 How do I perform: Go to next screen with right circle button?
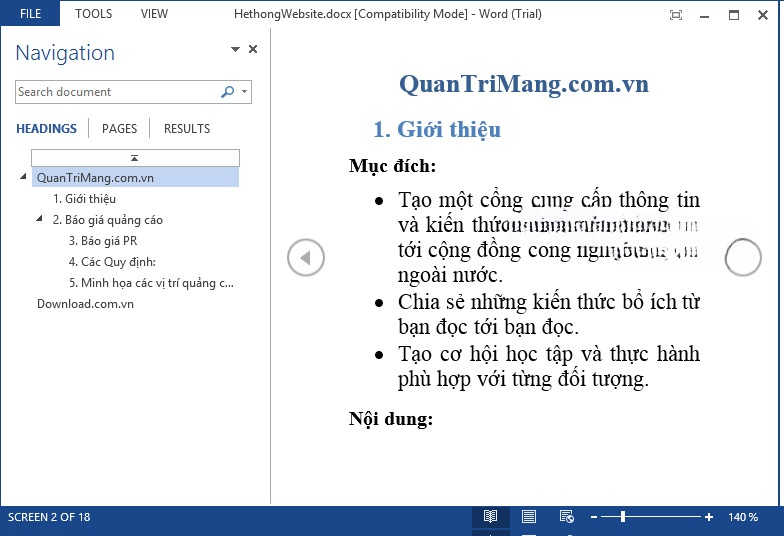point(744,258)
